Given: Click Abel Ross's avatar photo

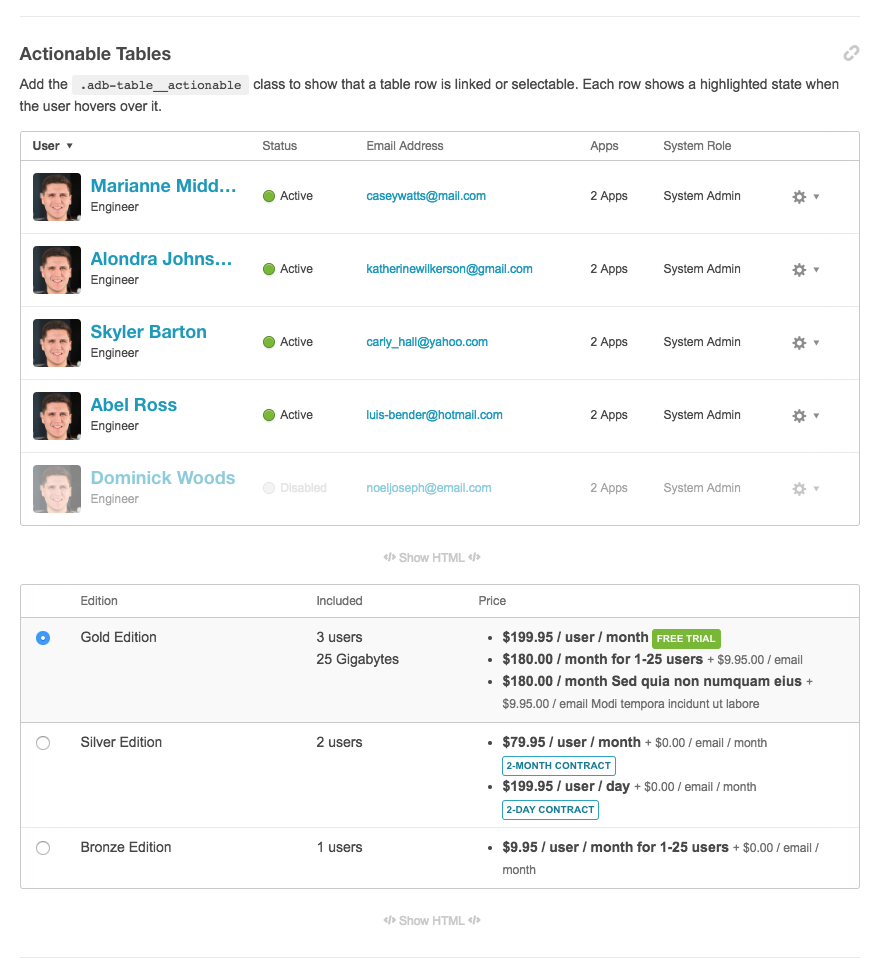Looking at the screenshot, I should point(56,416).
